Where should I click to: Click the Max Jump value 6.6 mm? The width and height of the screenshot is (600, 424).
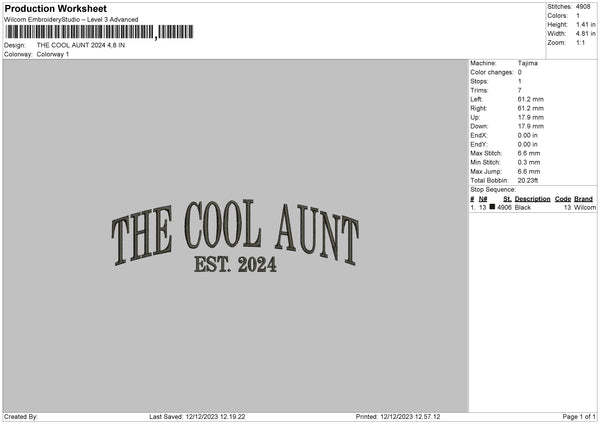529,171
